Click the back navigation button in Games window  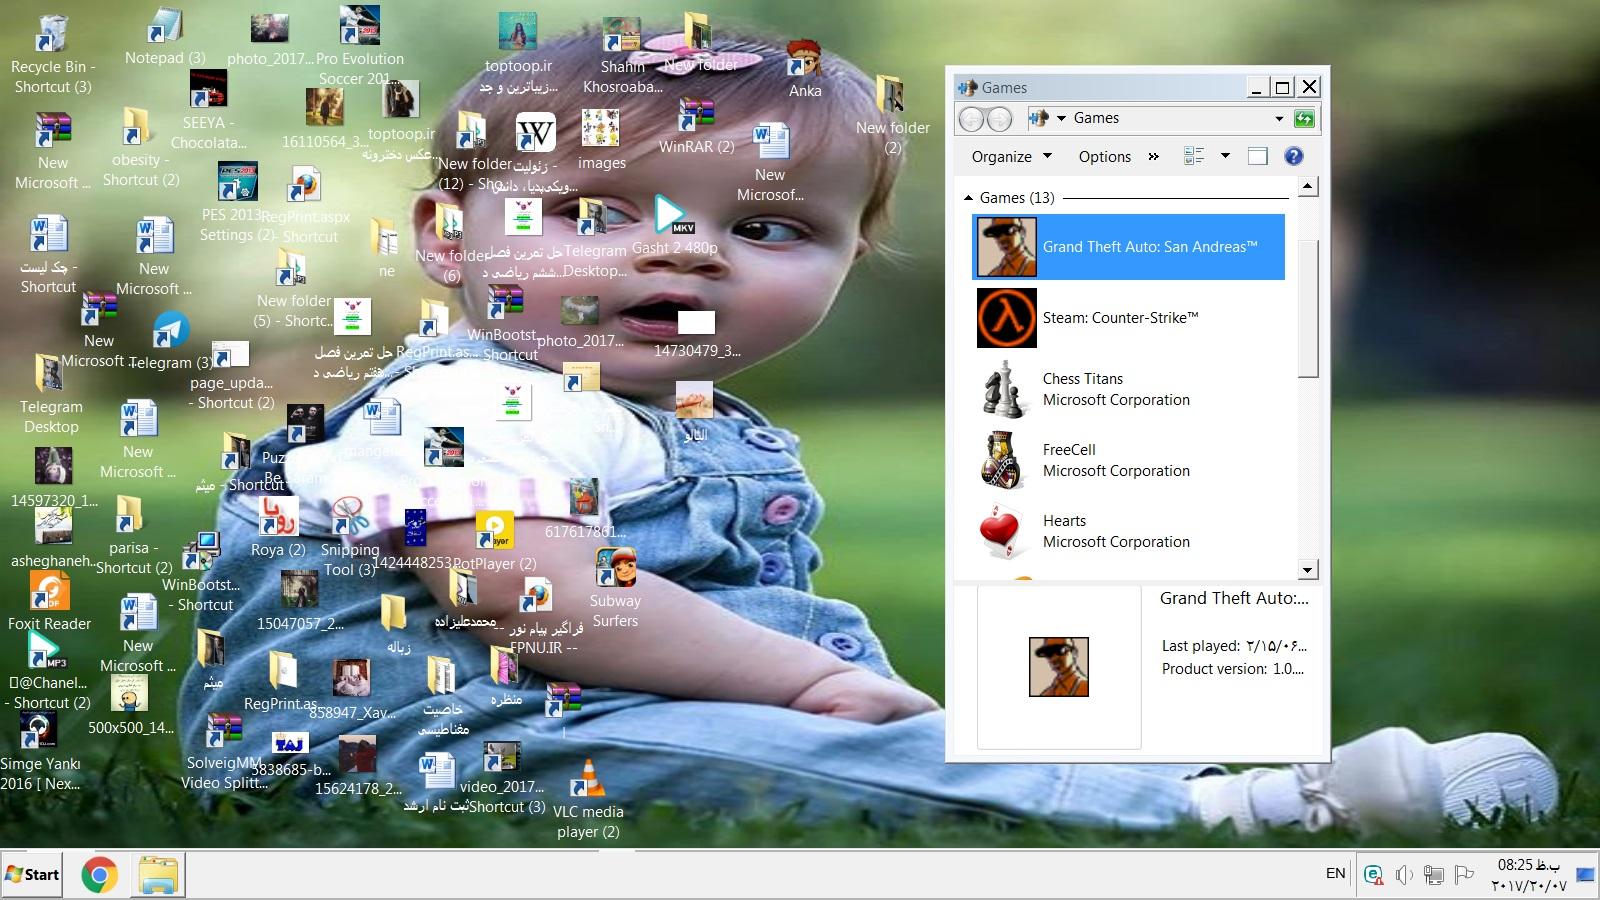tap(971, 119)
